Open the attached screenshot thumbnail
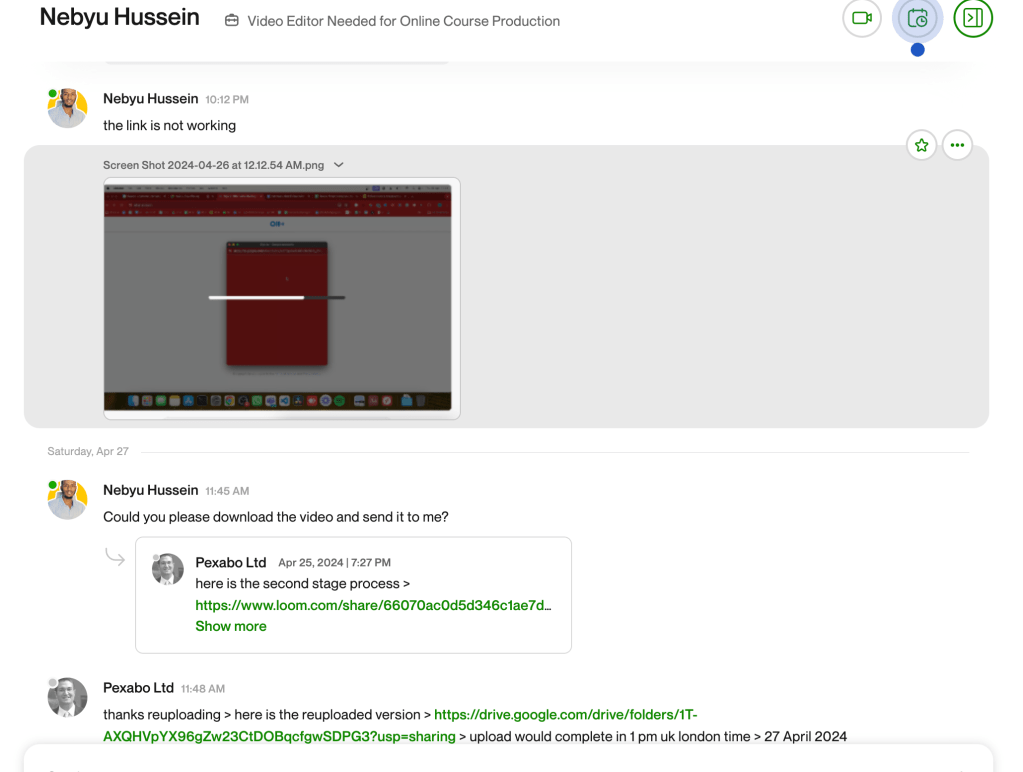This screenshot has width=1023, height=772. pyautogui.click(x=282, y=298)
